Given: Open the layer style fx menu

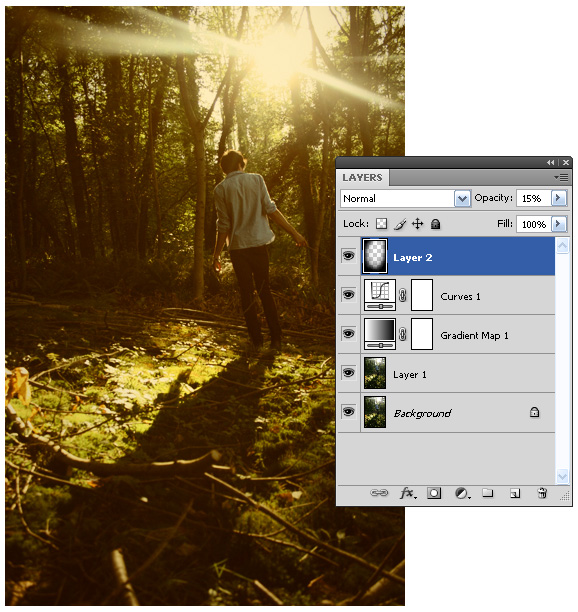Looking at the screenshot, I should pyautogui.click(x=408, y=493).
